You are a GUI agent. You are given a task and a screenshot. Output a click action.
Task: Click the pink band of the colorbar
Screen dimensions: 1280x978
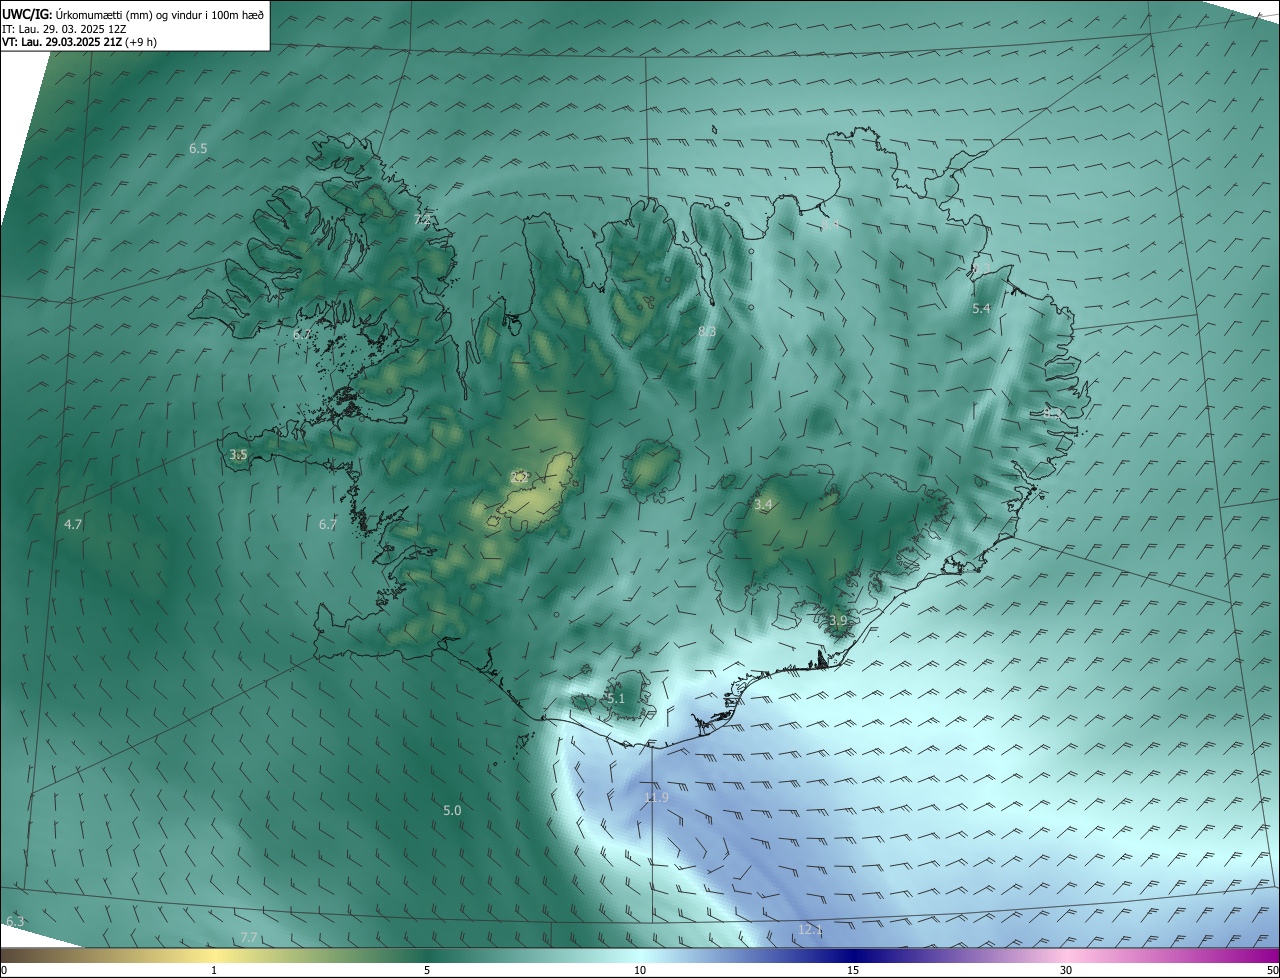pos(1066,955)
